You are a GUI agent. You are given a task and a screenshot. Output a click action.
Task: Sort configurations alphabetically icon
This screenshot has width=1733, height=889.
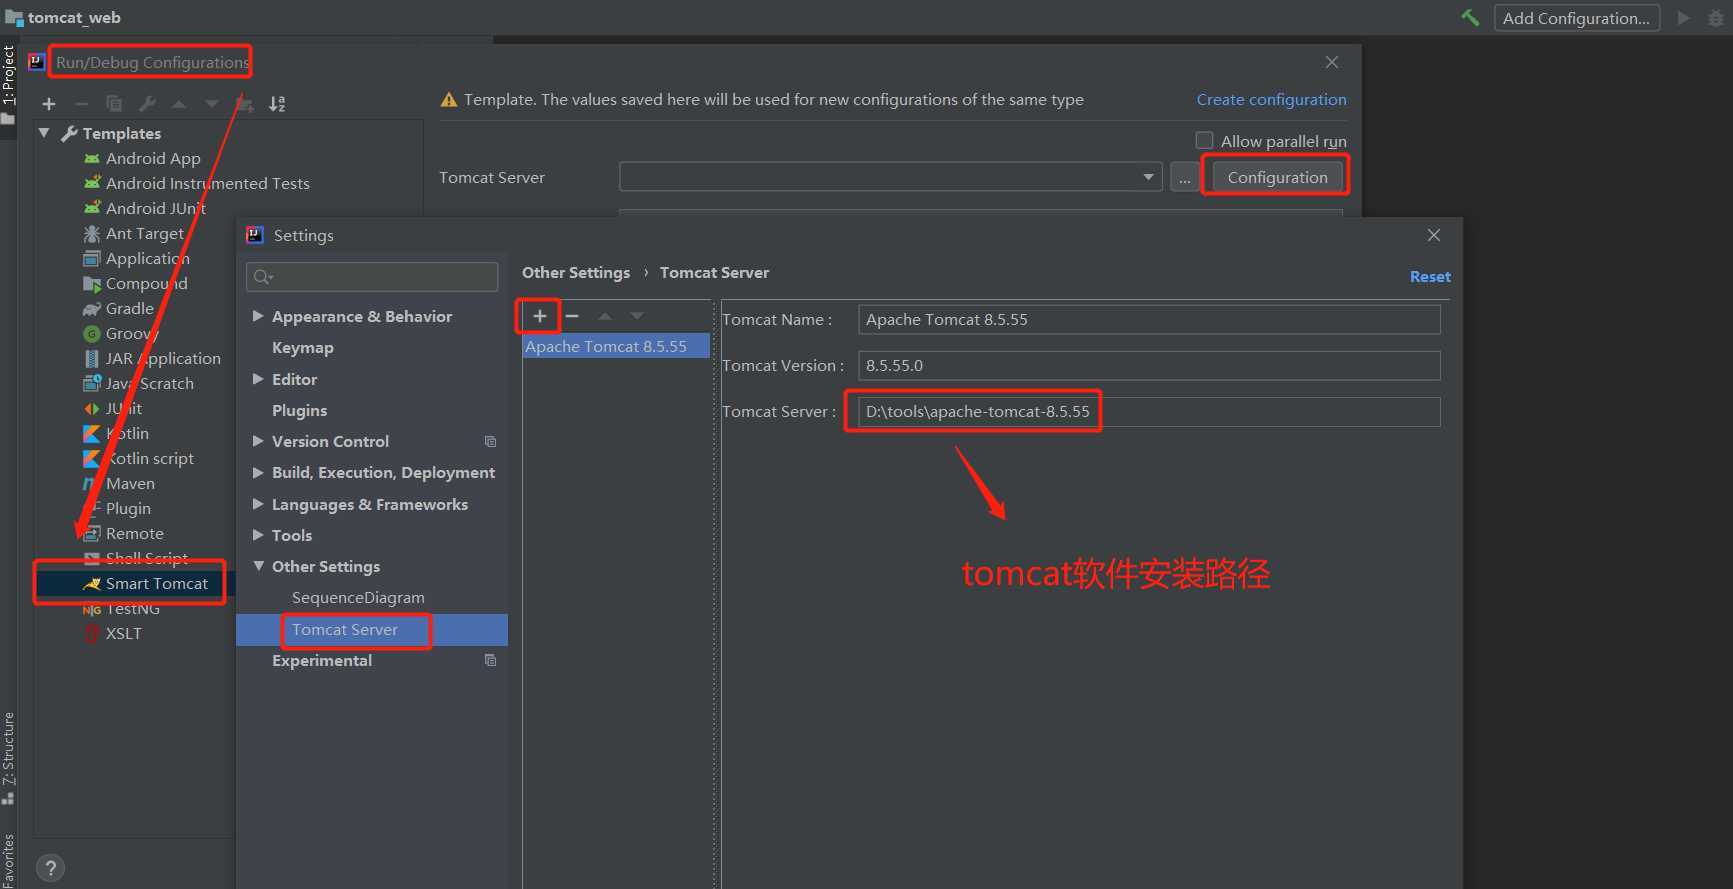point(277,104)
